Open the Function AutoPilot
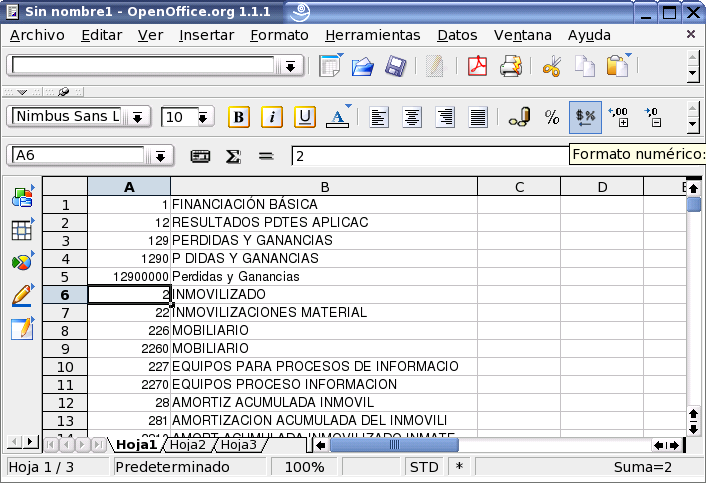 tap(200, 156)
